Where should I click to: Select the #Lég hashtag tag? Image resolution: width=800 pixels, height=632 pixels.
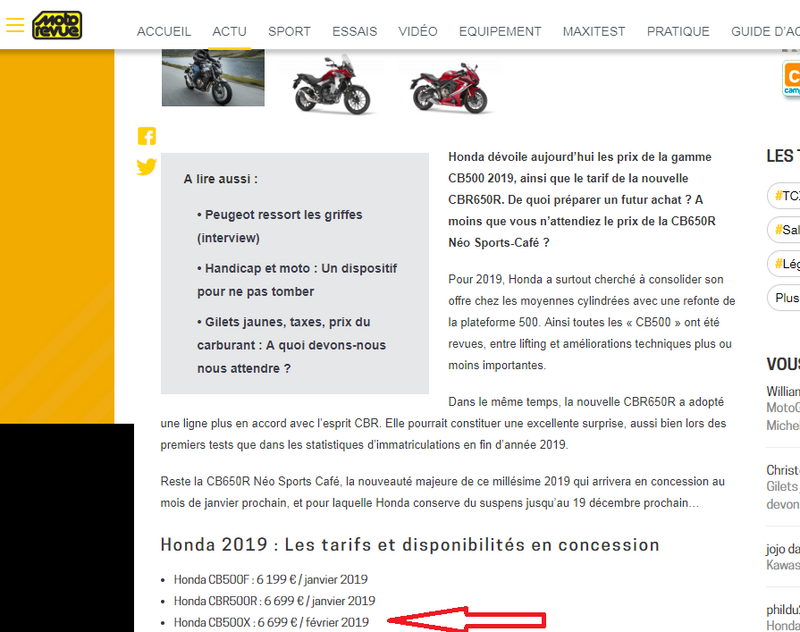click(x=784, y=264)
